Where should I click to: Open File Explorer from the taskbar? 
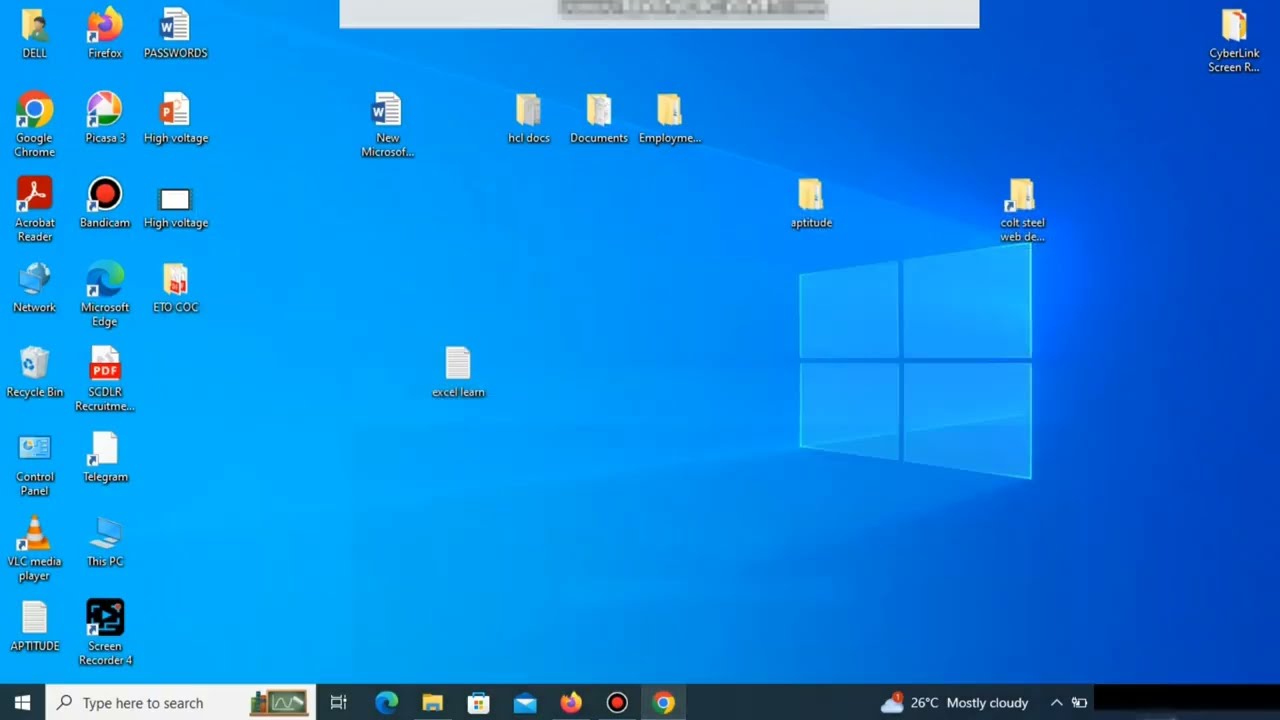tap(432, 703)
